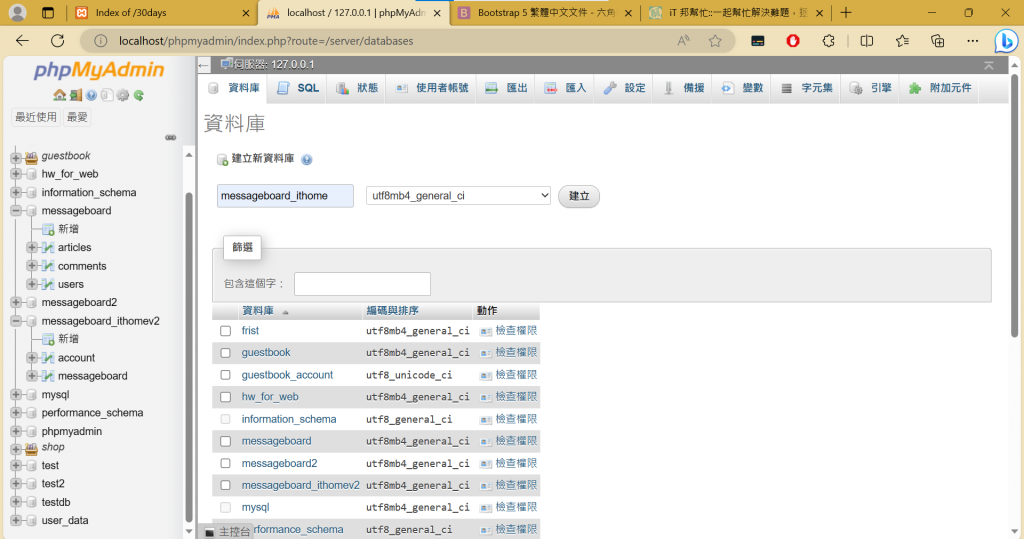Open the 設定 settings tab
The image size is (1024, 539).
tap(624, 88)
